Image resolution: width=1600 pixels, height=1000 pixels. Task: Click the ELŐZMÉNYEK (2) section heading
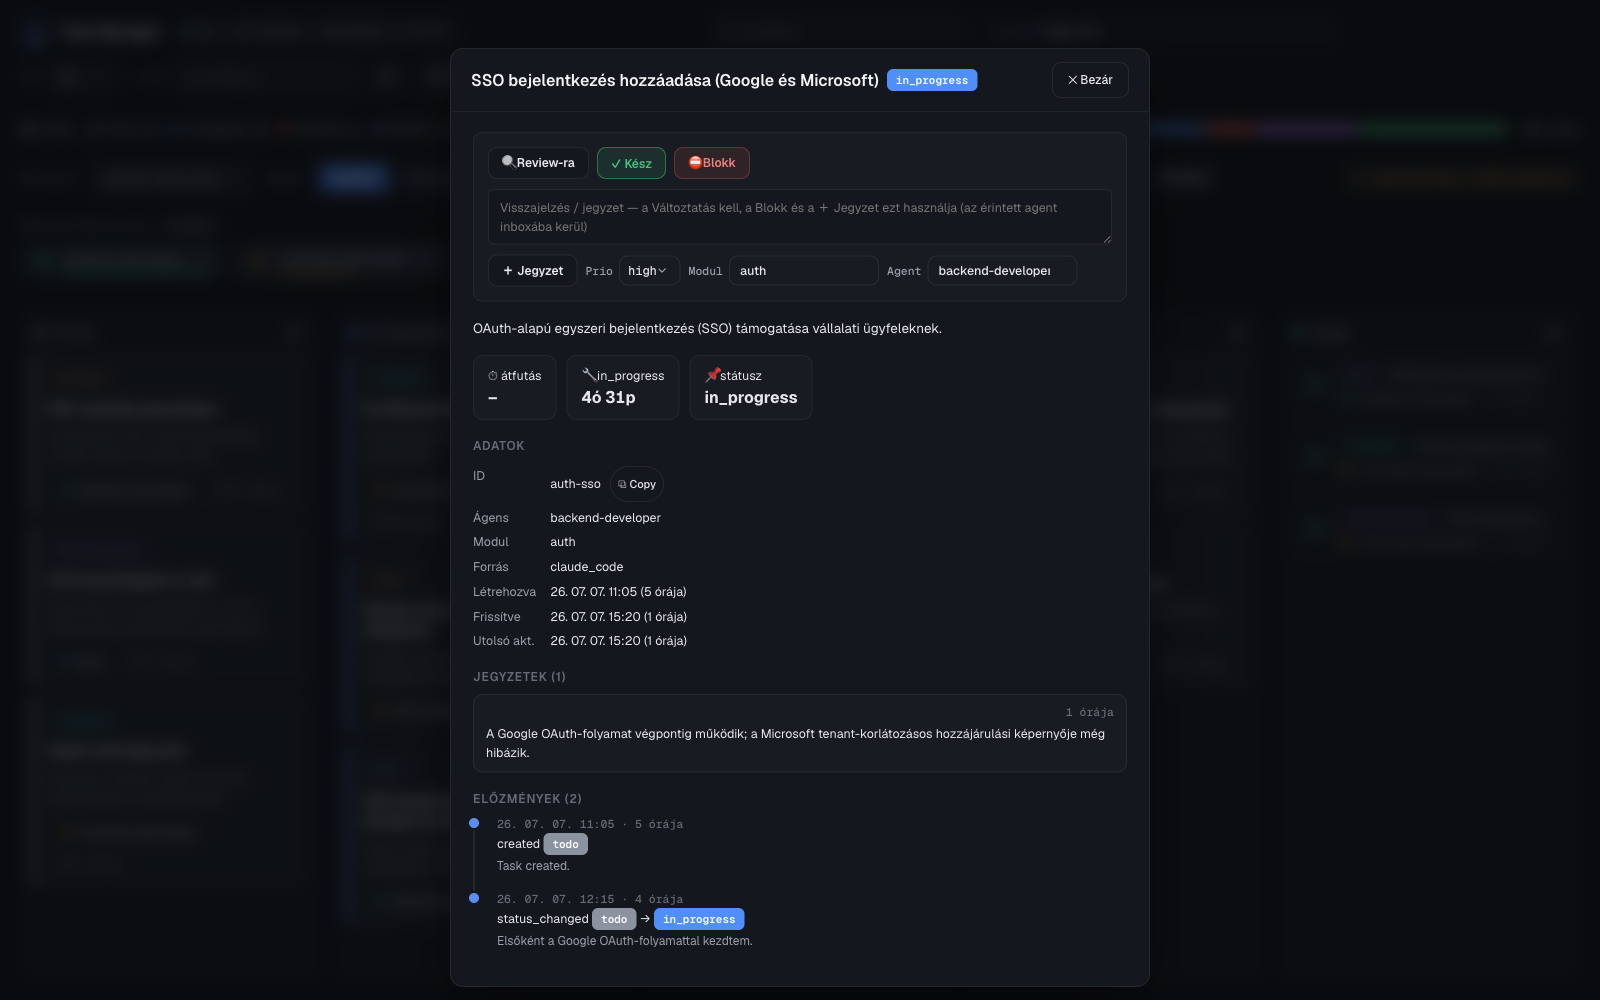(x=527, y=799)
